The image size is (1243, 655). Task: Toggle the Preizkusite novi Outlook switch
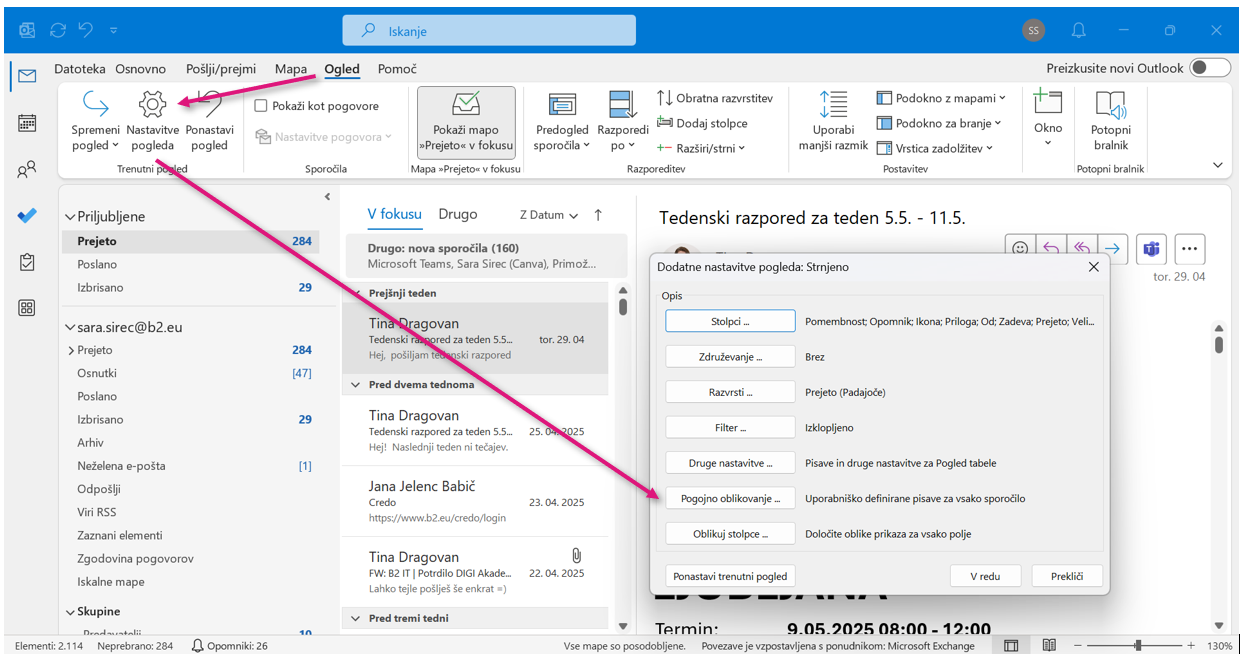click(x=1210, y=68)
